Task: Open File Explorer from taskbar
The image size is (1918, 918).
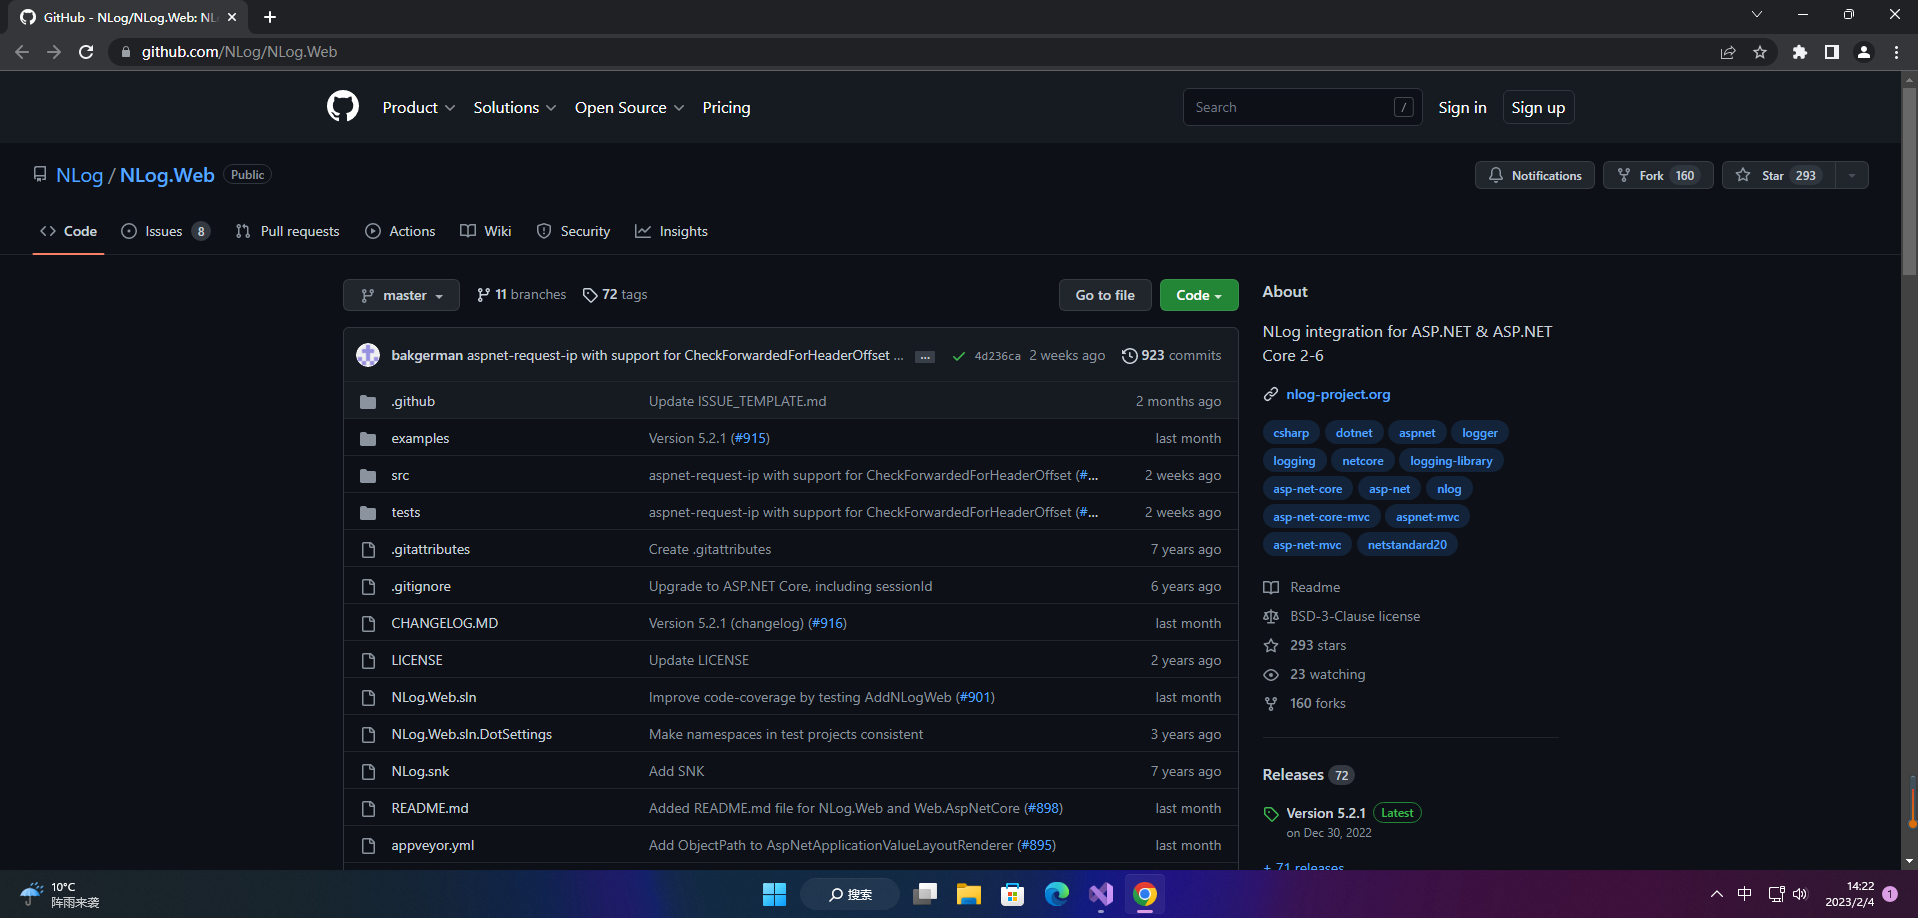Action: (x=968, y=894)
